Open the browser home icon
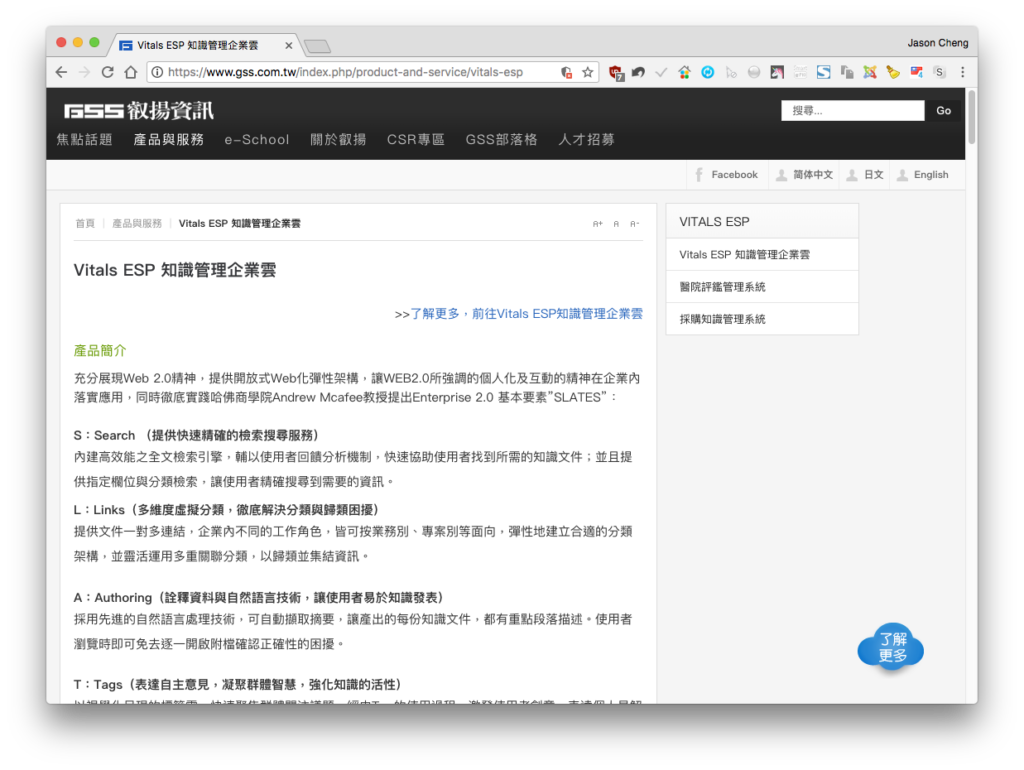Image resolution: width=1024 pixels, height=770 pixels. 131,72
